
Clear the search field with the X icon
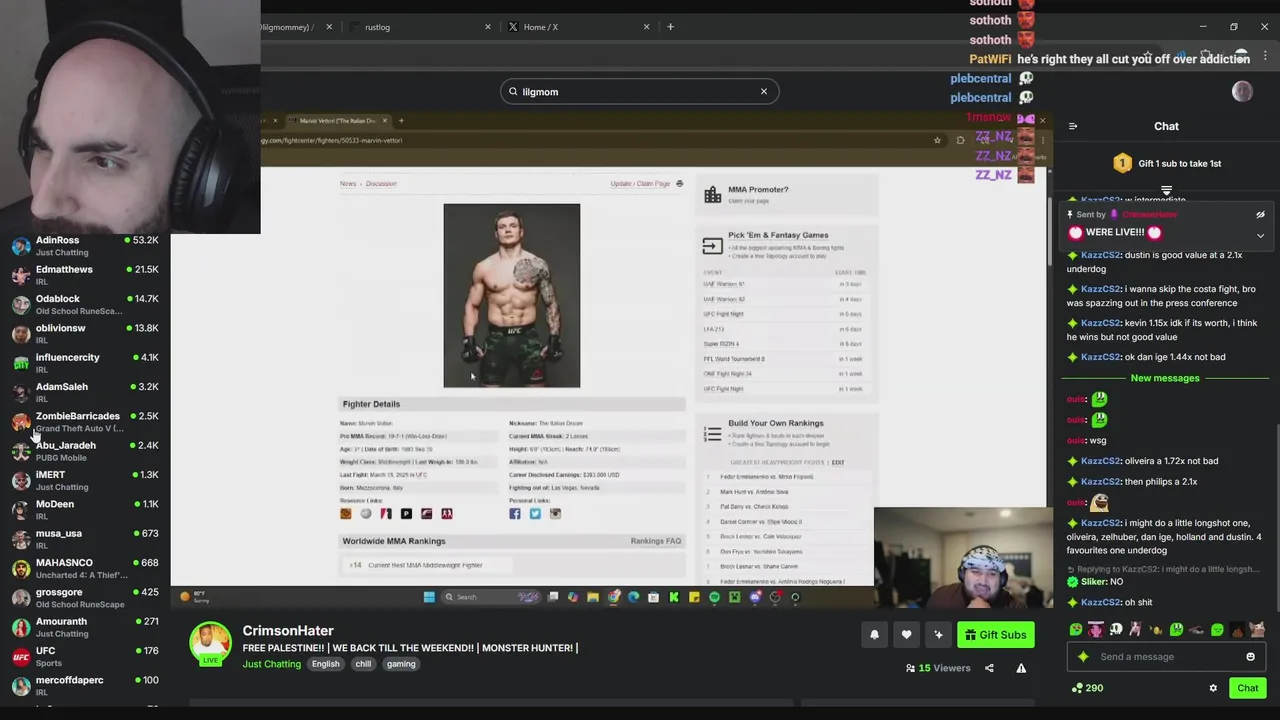click(x=764, y=92)
